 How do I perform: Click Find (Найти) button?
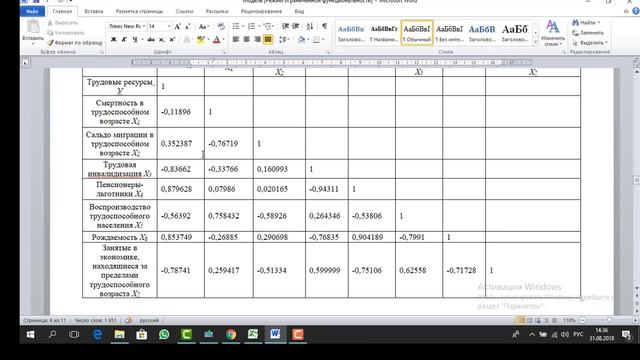click(x=585, y=22)
